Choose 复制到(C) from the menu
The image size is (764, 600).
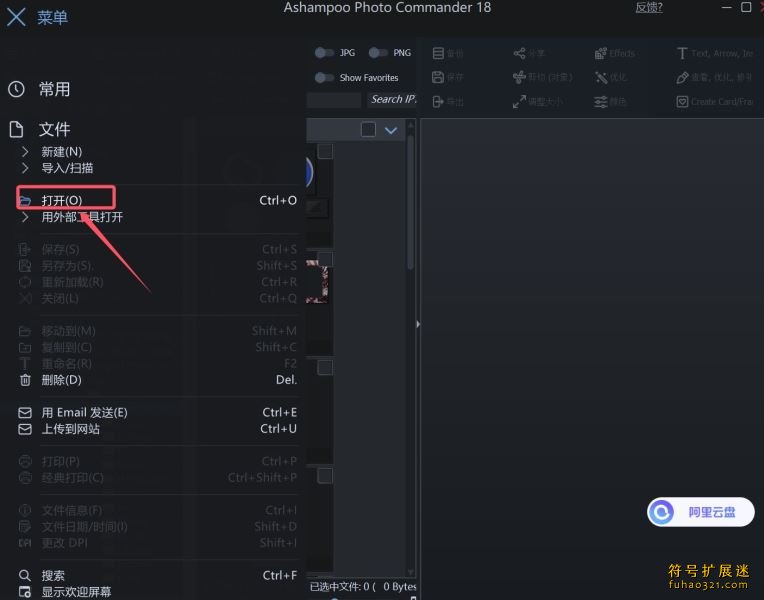point(157,348)
